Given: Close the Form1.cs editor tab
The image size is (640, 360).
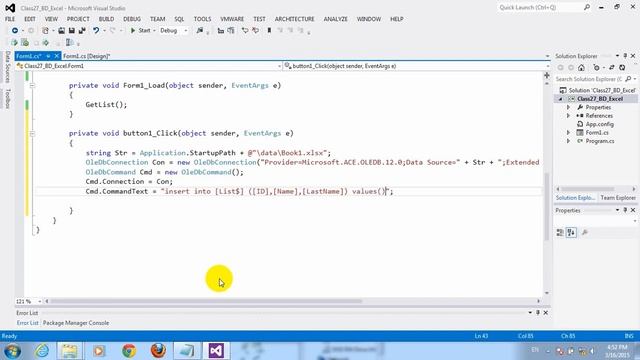Looking at the screenshot, I should (x=57, y=56).
